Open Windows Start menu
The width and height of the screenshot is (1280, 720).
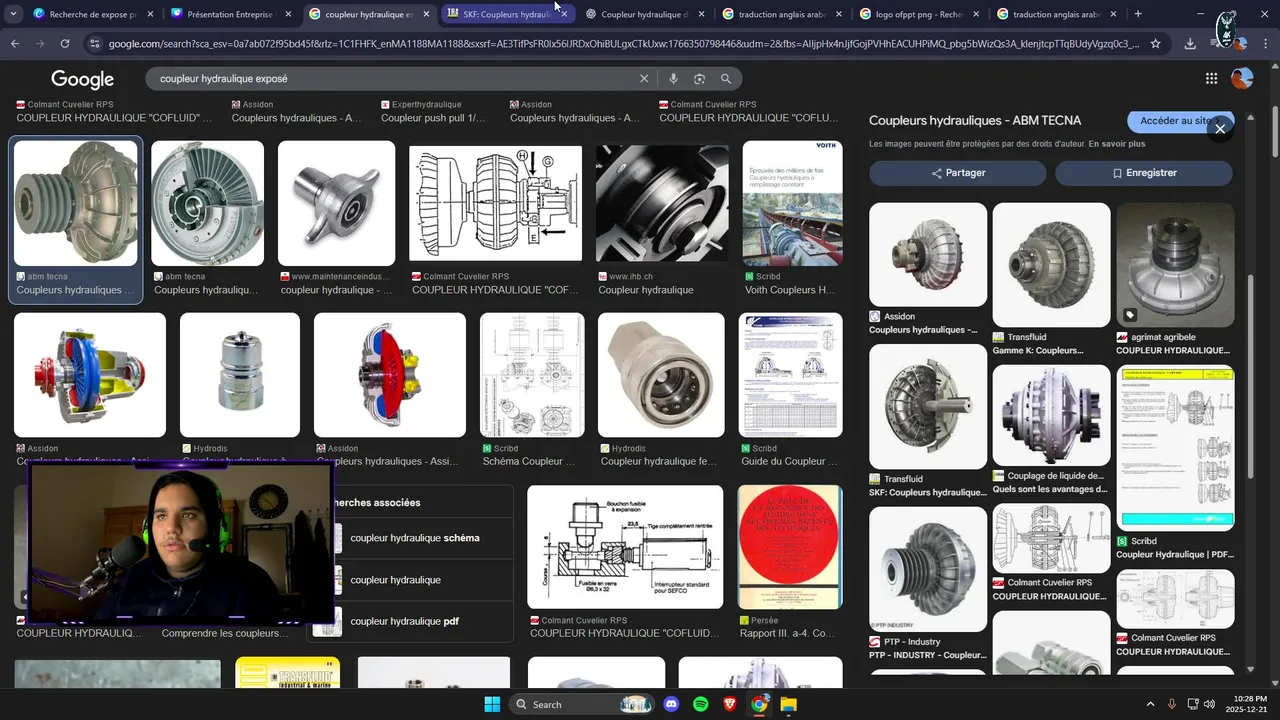[492, 704]
